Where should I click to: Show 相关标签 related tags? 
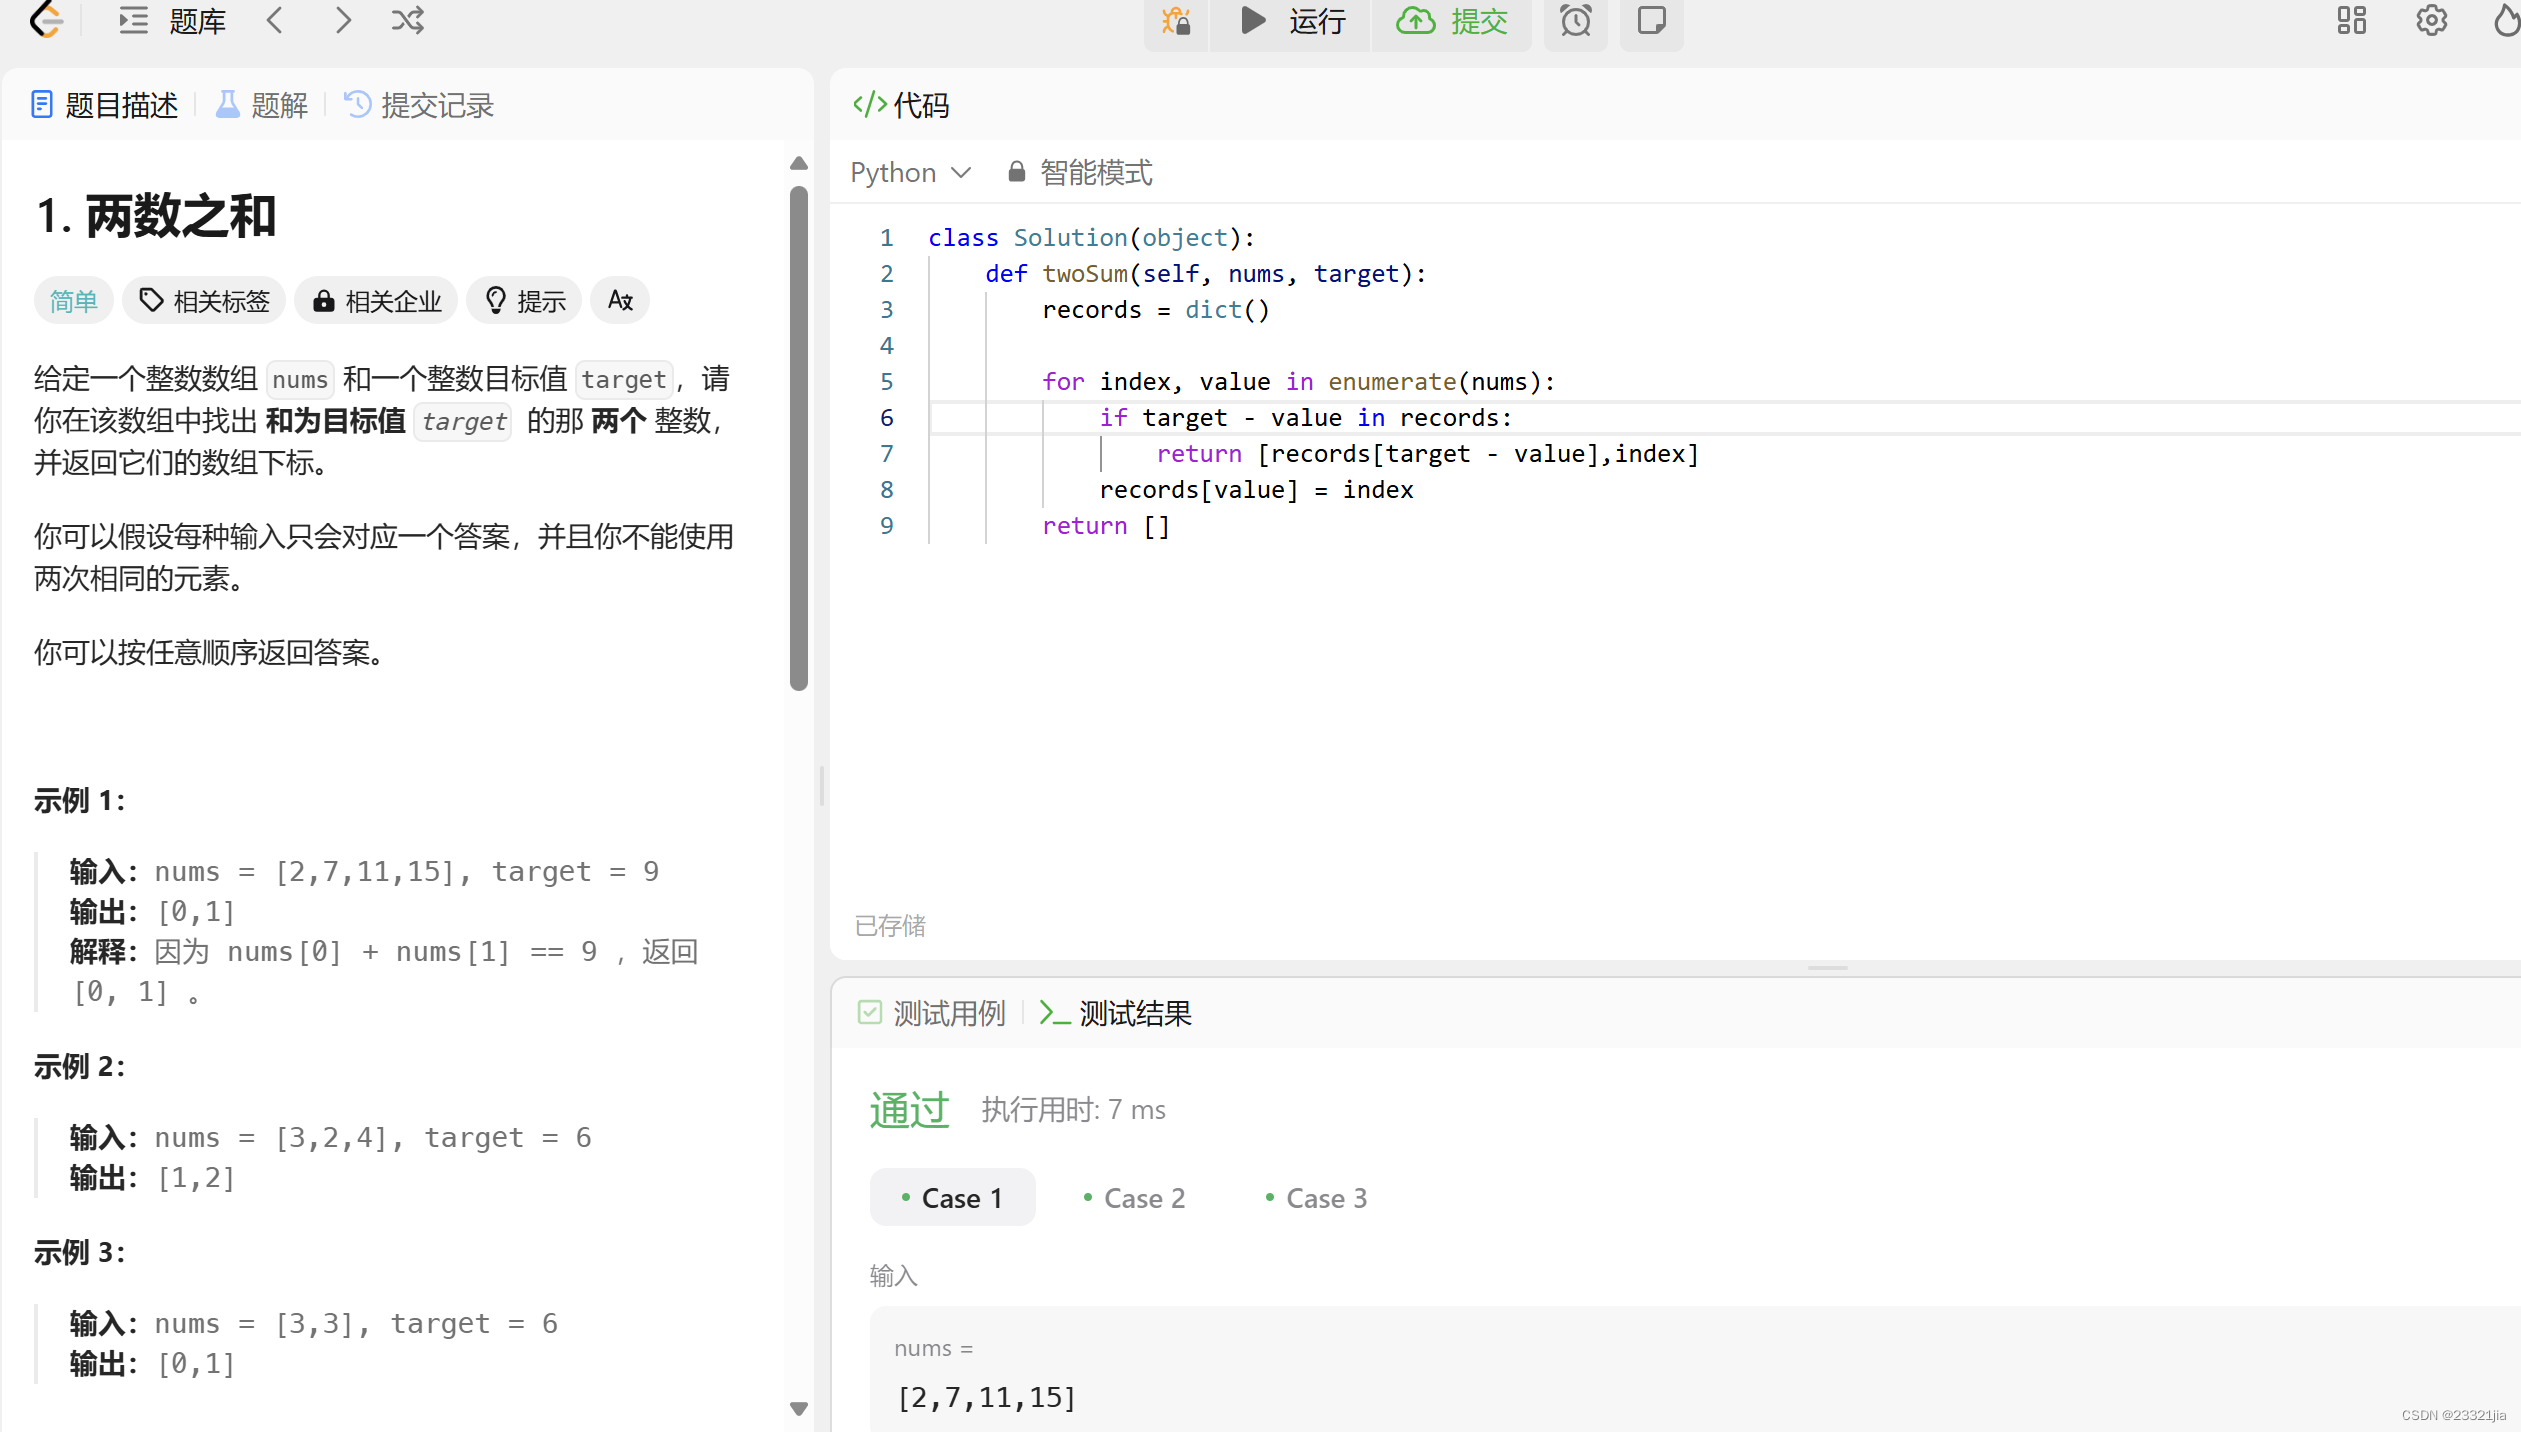pyautogui.click(x=204, y=301)
